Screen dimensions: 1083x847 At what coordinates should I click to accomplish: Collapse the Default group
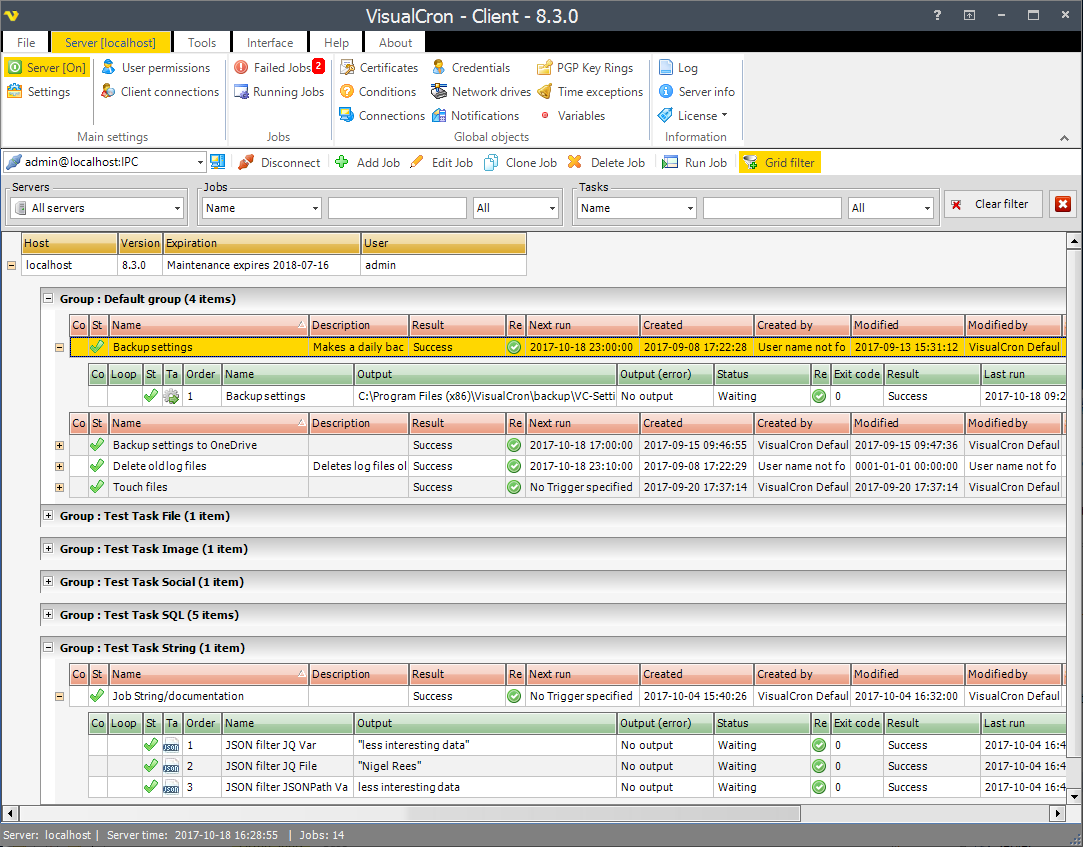coord(47,298)
